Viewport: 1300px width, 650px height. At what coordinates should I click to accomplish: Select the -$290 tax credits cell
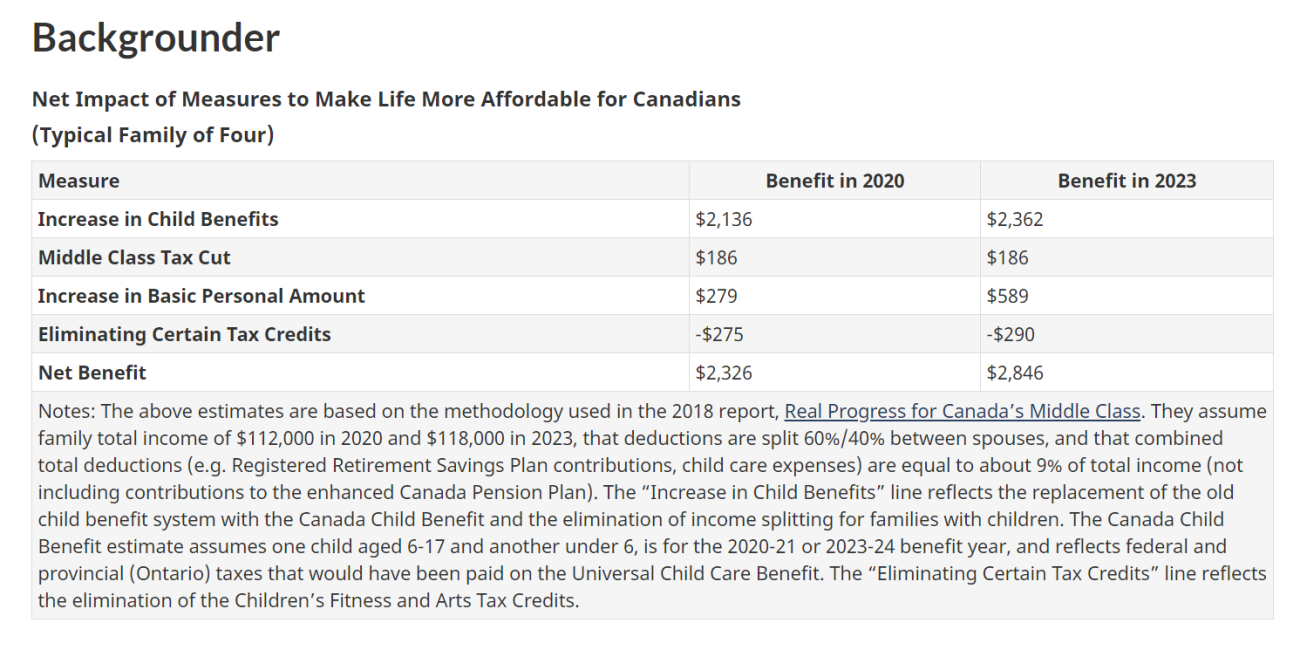click(x=1010, y=334)
